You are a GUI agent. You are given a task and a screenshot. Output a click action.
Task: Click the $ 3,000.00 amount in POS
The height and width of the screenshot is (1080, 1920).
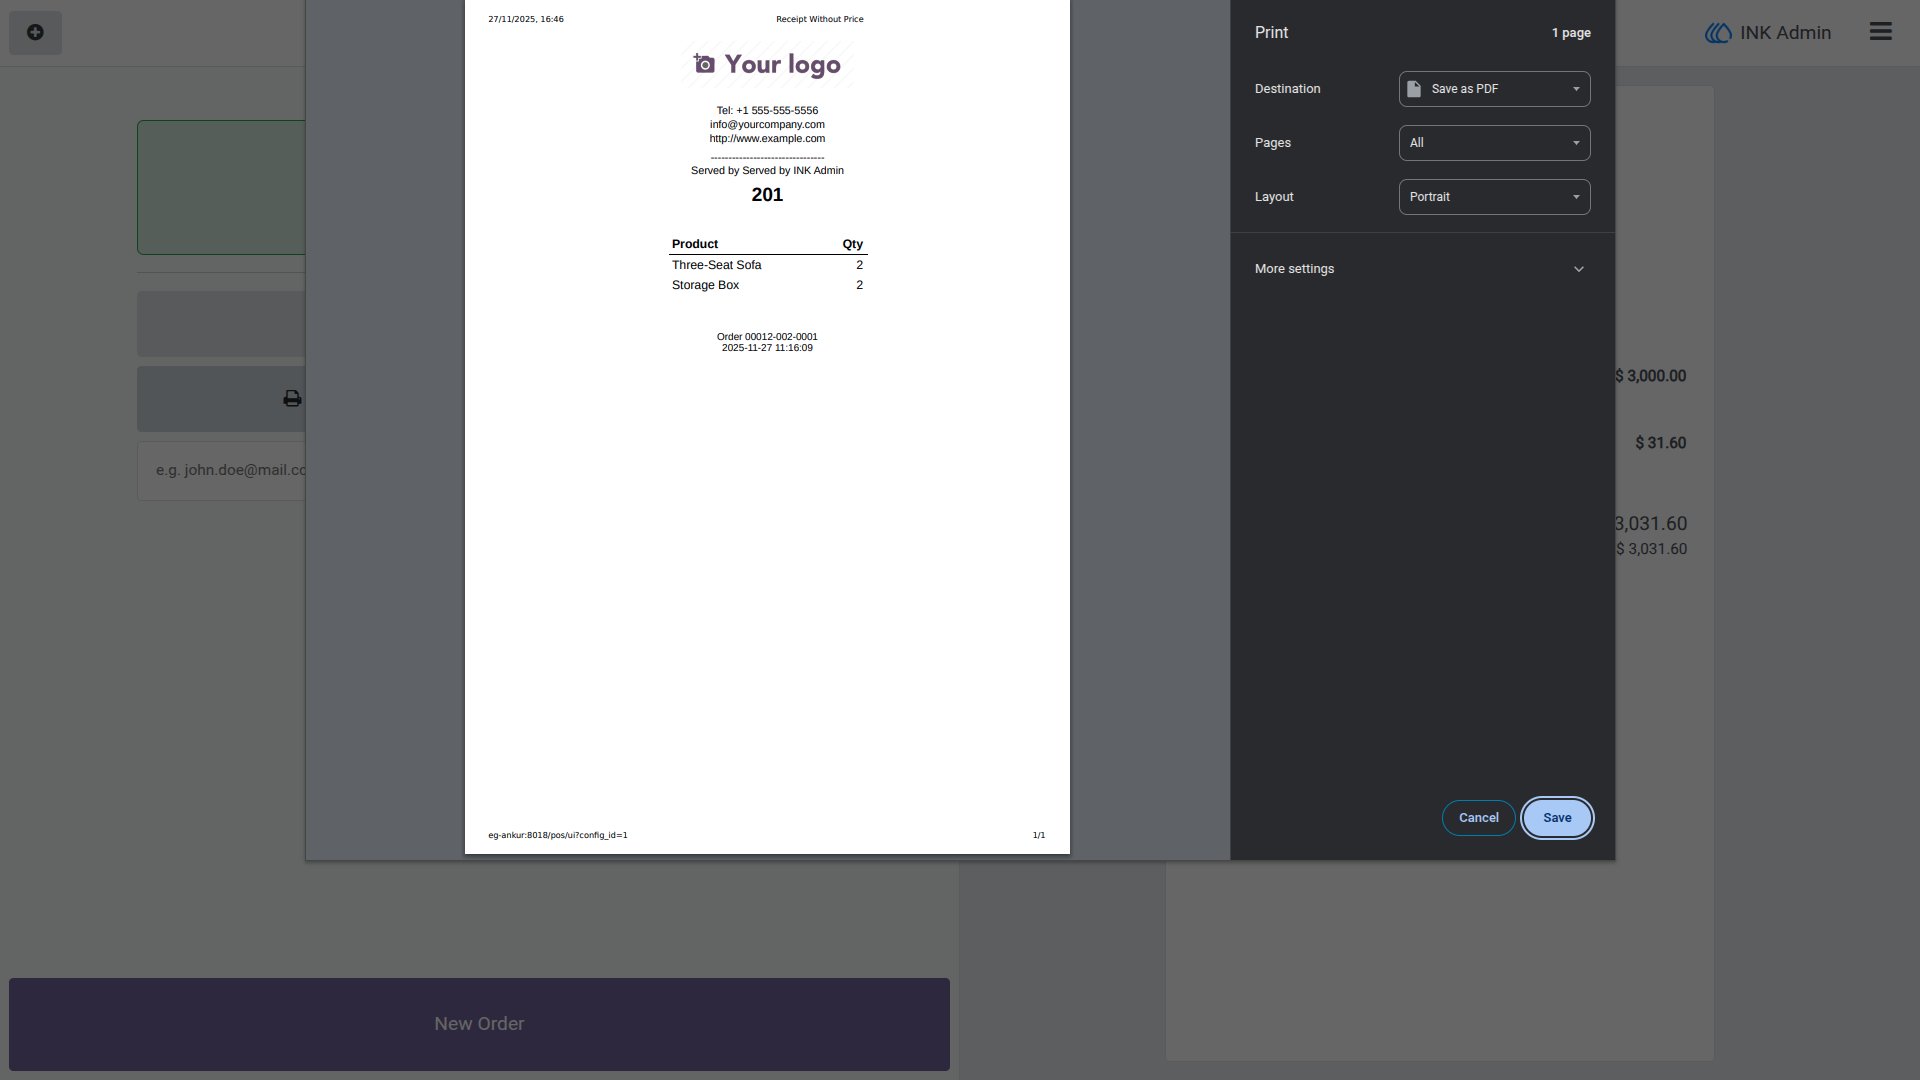point(1651,376)
